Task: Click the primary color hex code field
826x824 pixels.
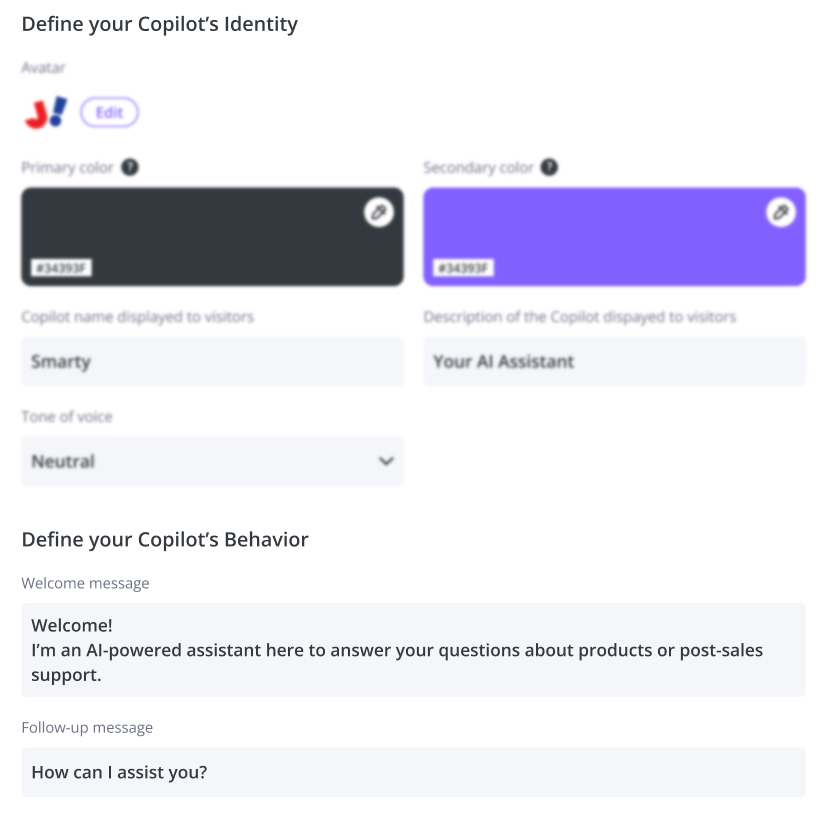Action: pyautogui.click(x=61, y=268)
